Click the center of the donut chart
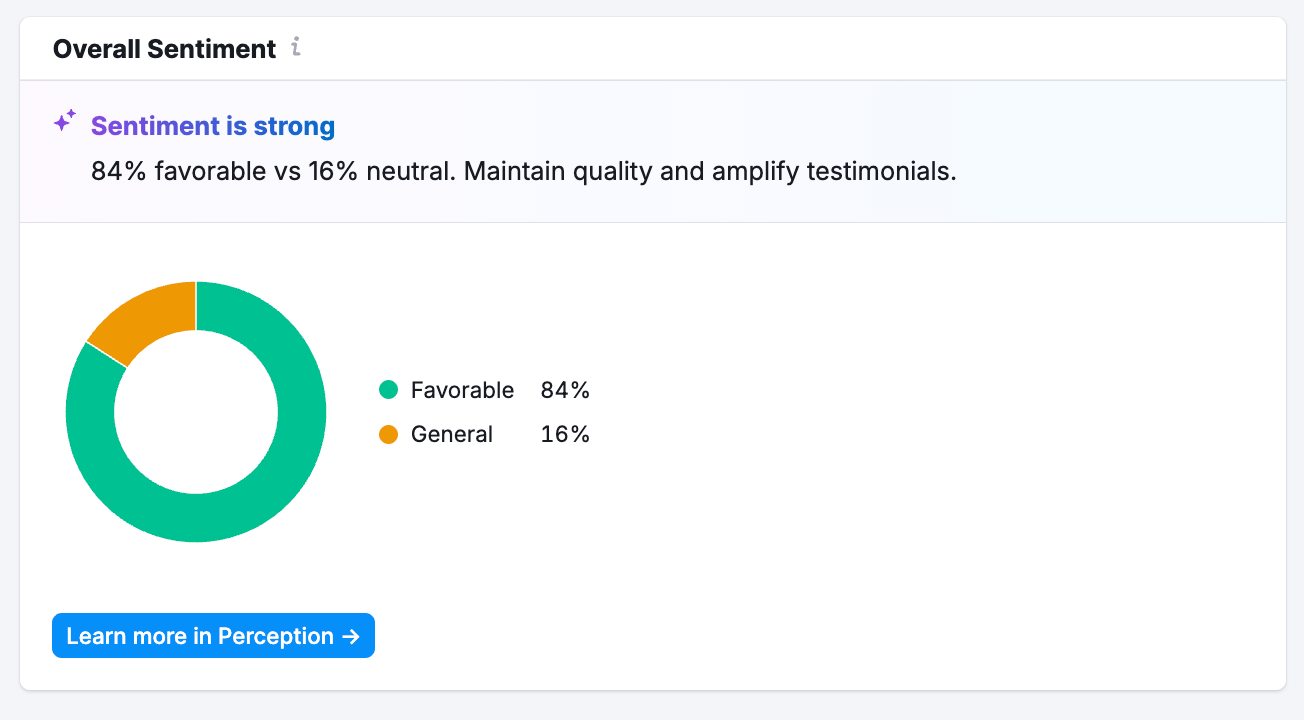This screenshot has width=1304, height=720. point(196,411)
